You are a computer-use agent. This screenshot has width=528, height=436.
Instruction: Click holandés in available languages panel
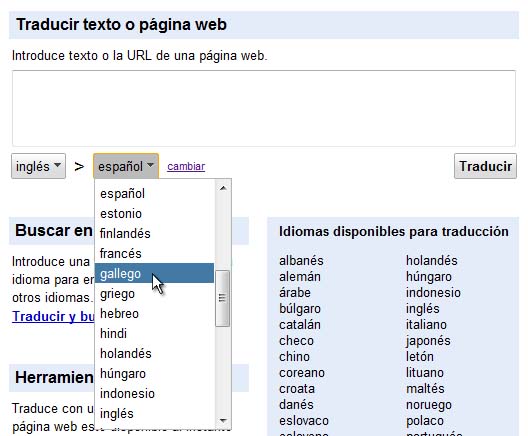(432, 261)
